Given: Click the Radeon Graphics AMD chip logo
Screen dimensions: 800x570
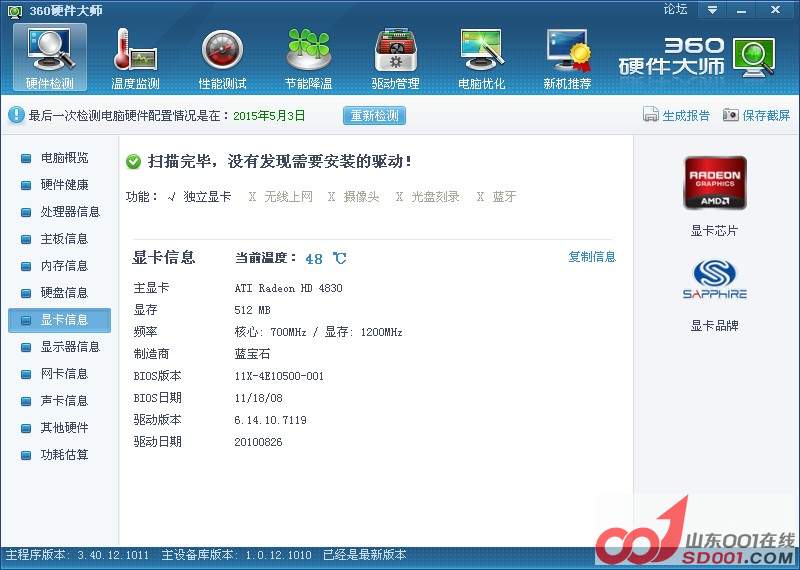Looking at the screenshot, I should point(715,183).
